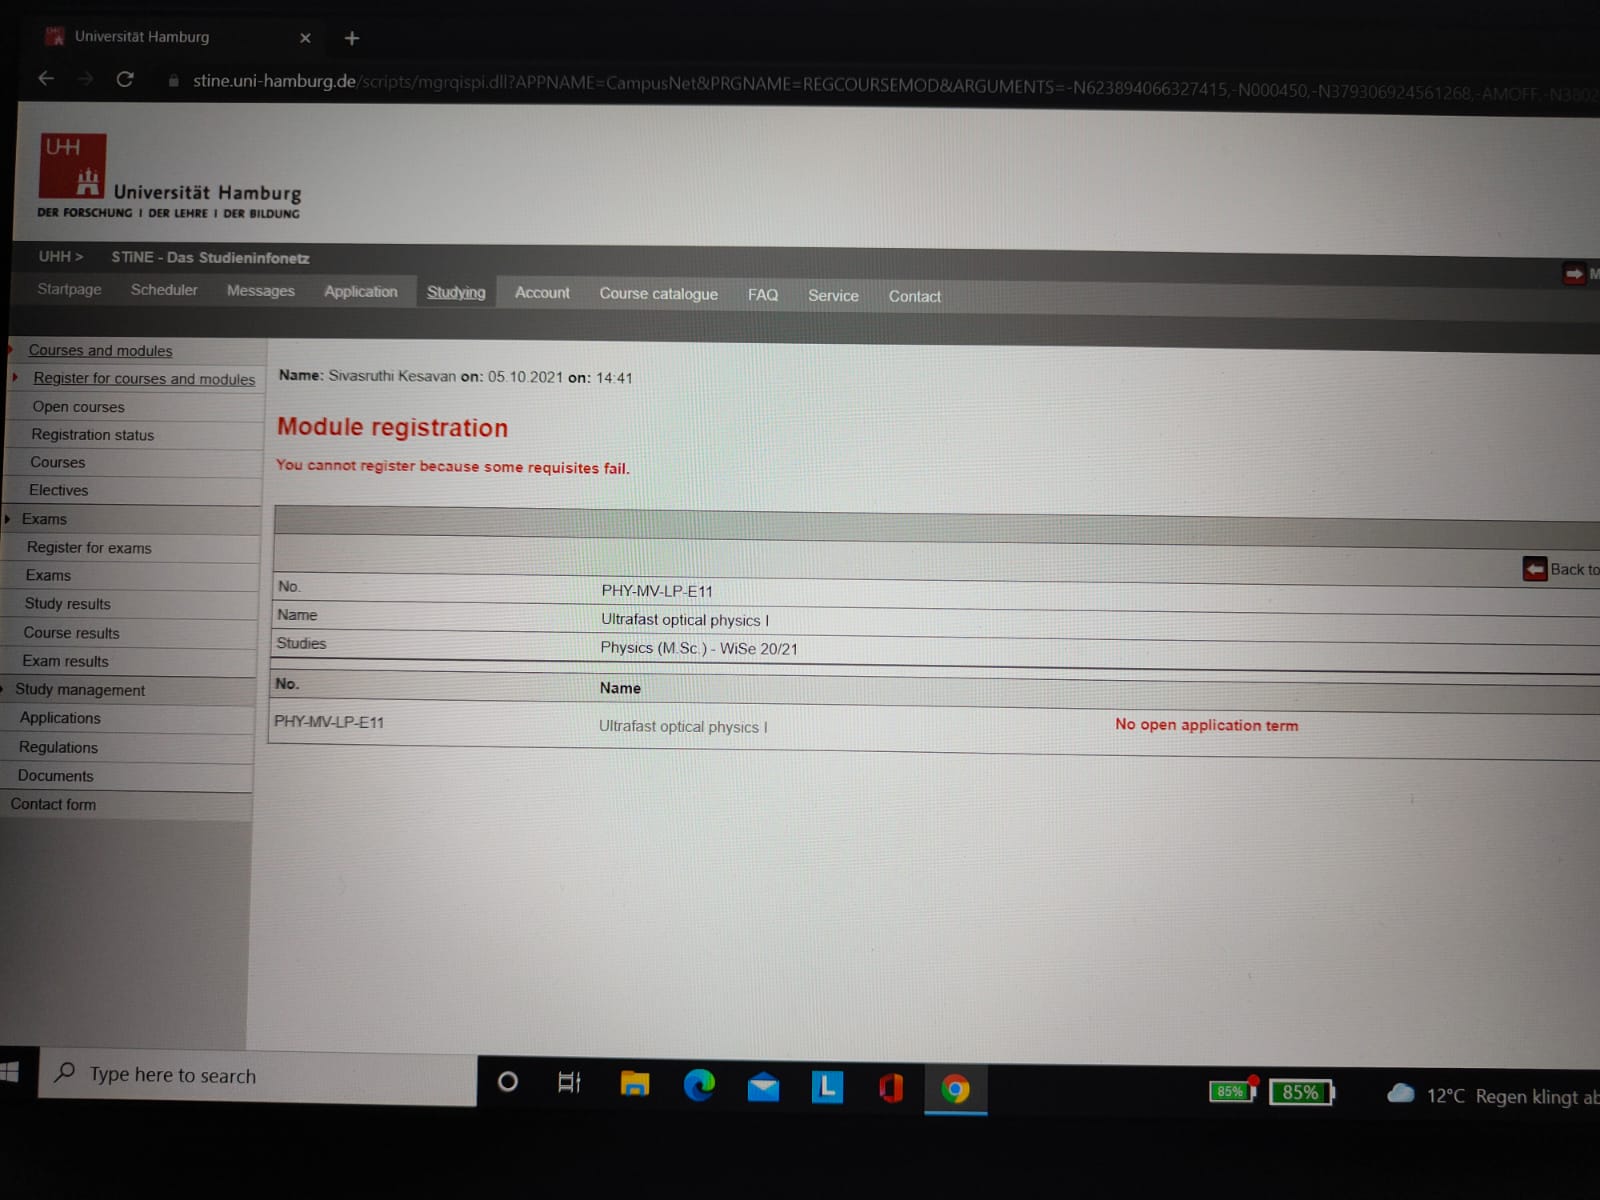Open a new browser tab

pyautogui.click(x=351, y=38)
